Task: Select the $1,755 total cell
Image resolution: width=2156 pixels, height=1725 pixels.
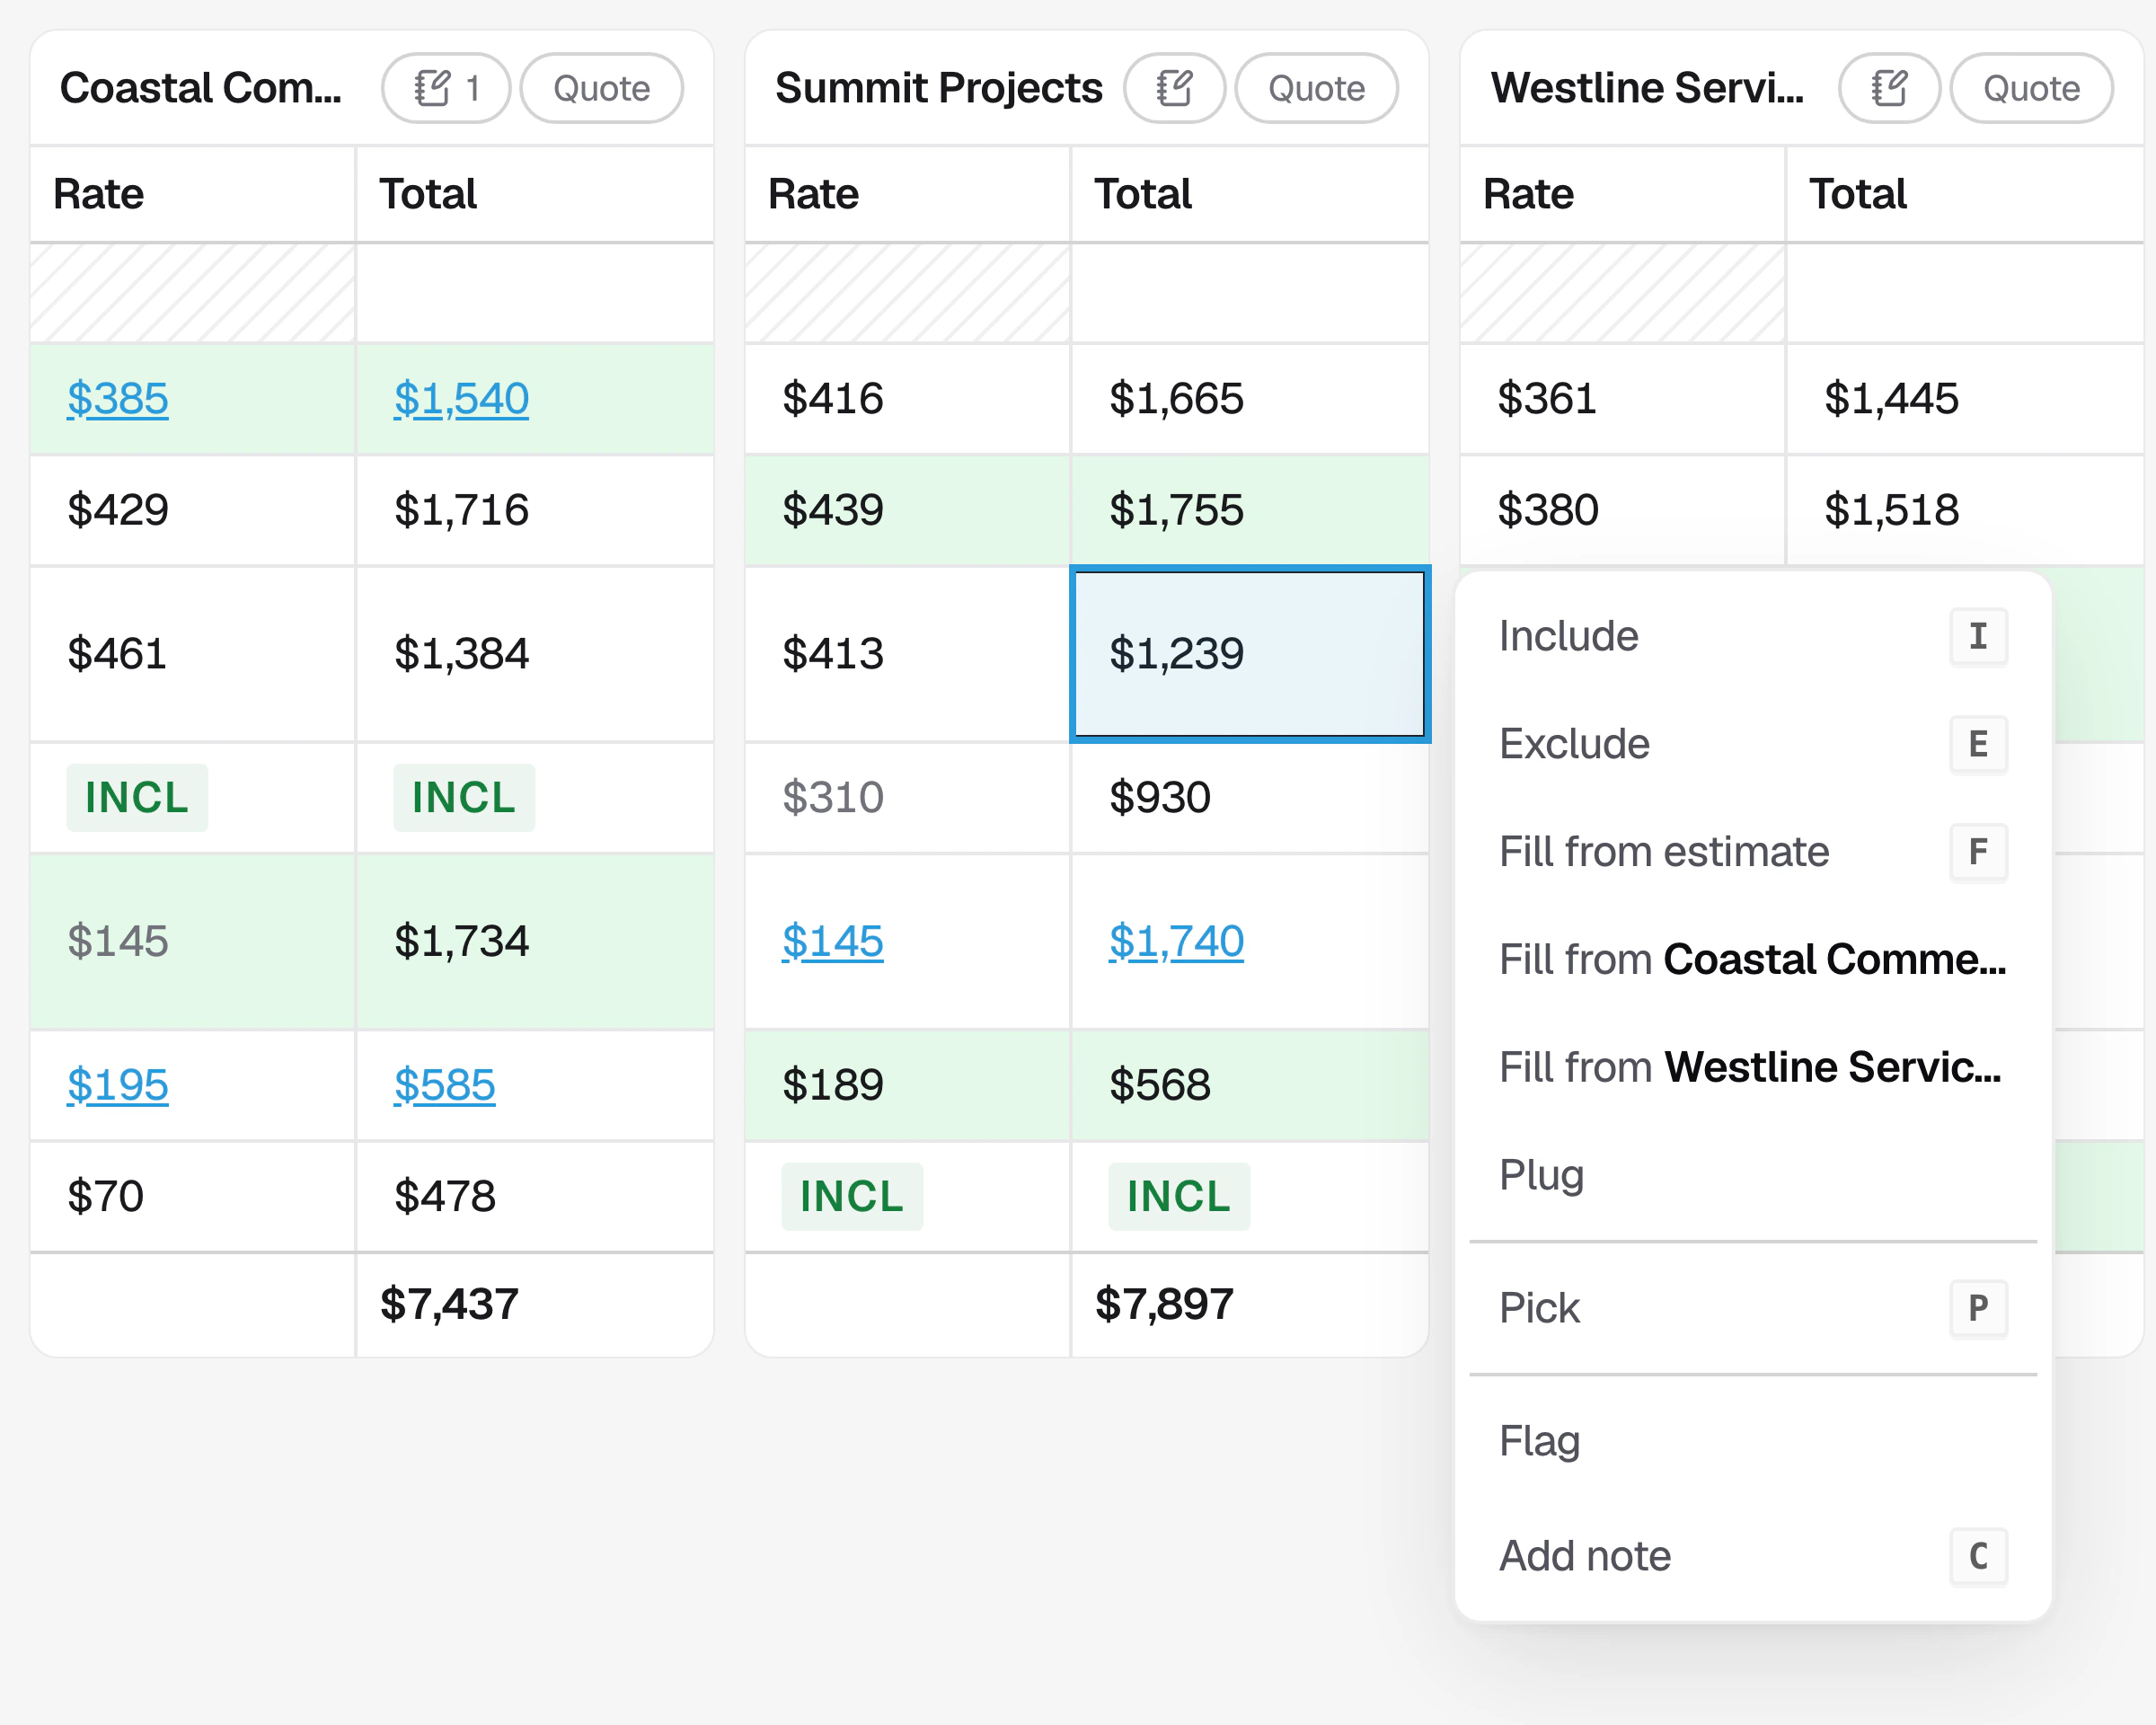Action: click(x=1250, y=511)
